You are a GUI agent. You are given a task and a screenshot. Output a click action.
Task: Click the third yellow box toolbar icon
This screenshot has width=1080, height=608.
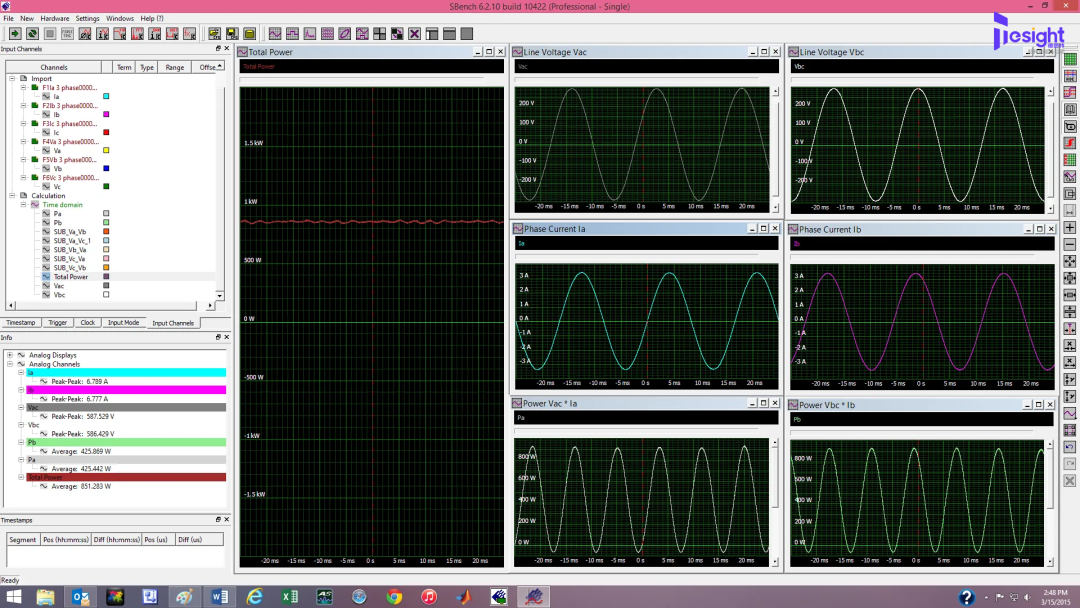pyautogui.click(x=249, y=33)
